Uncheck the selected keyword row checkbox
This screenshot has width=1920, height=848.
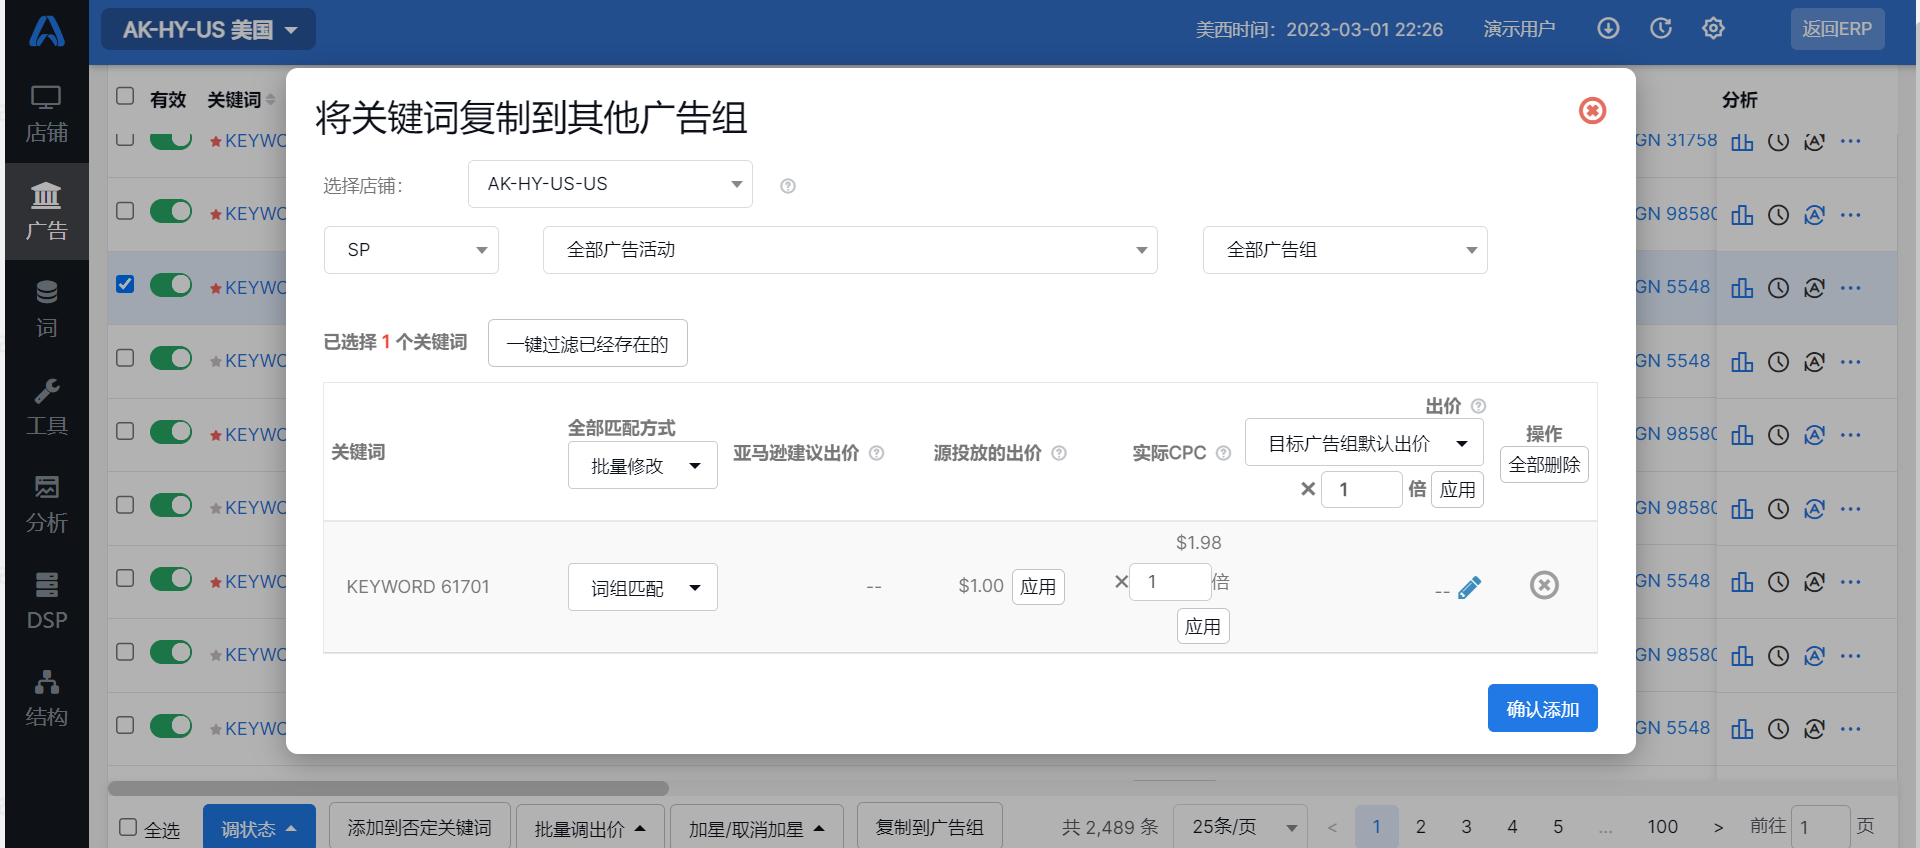(x=125, y=284)
